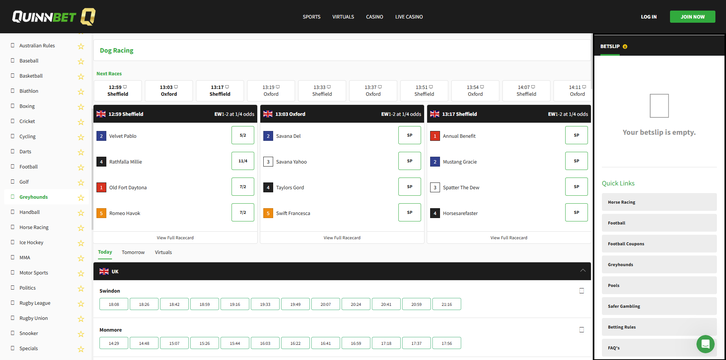The width and height of the screenshot is (726, 360).
Task: Click the Golf star icon
Action: 81,182
